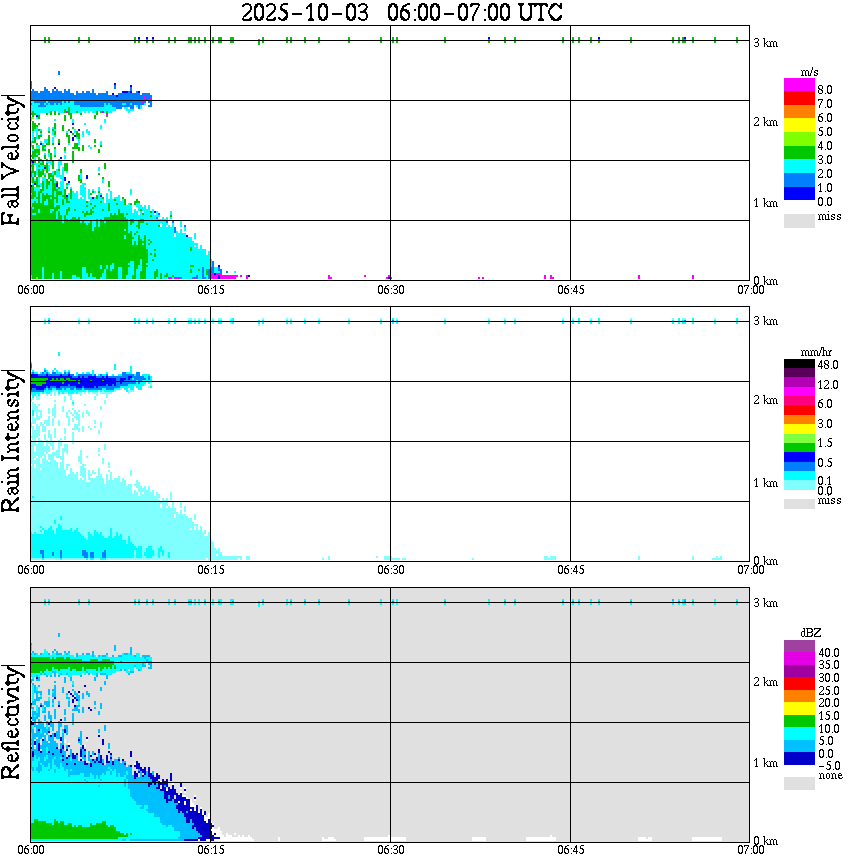The width and height of the screenshot is (850, 868).
Task: Click the dBZ unit label of reflectivity legend
Action: [x=810, y=633]
